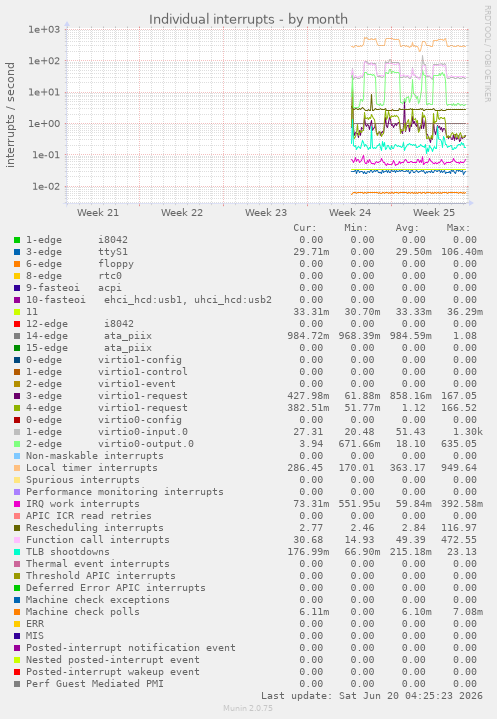This screenshot has width=497, height=719.
Task: Select the swatch for virtio1-event
Action: click(x=17, y=384)
